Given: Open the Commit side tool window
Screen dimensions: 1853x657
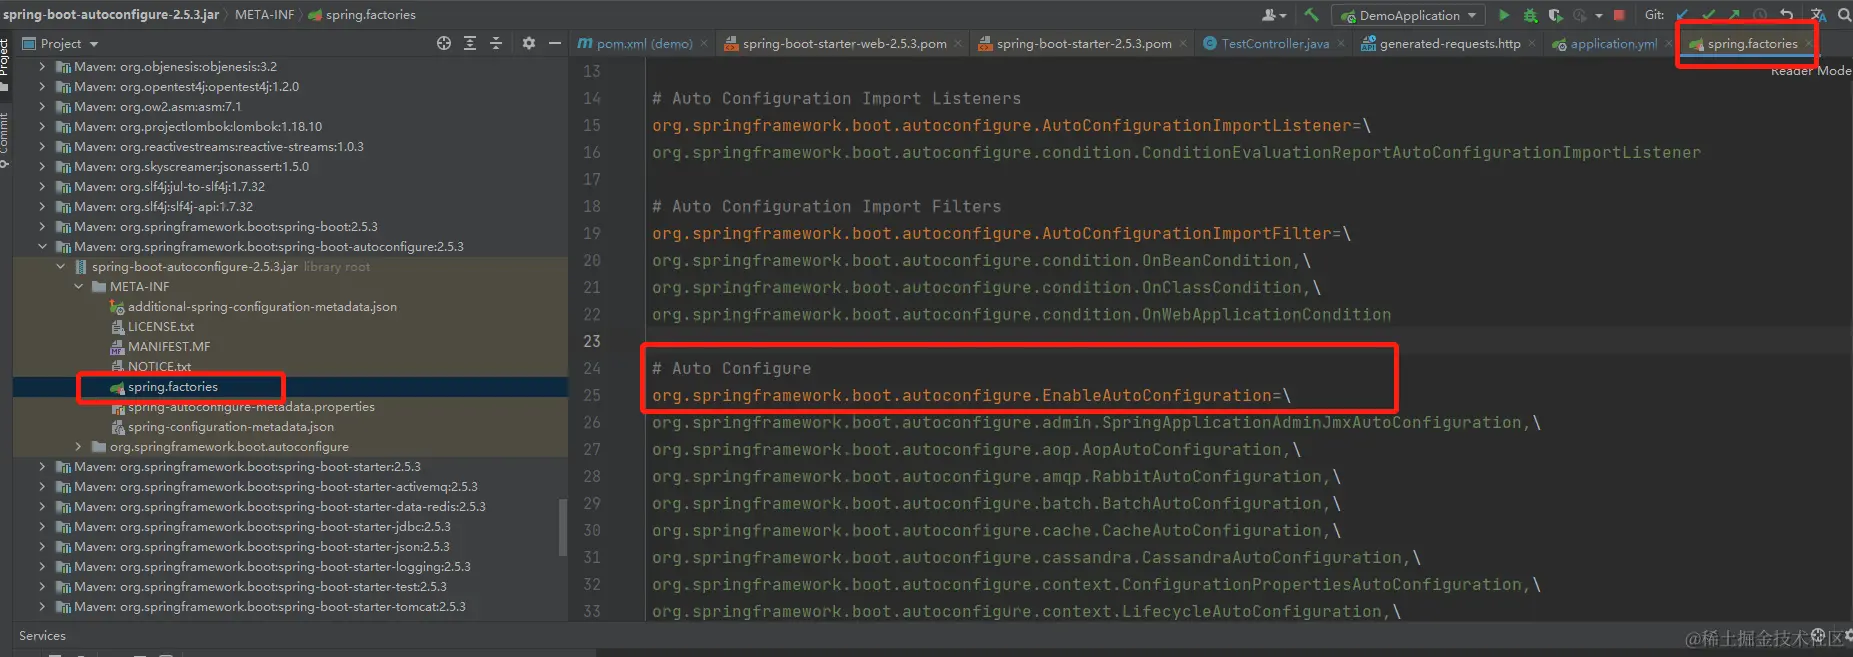Looking at the screenshot, I should click(x=5, y=140).
